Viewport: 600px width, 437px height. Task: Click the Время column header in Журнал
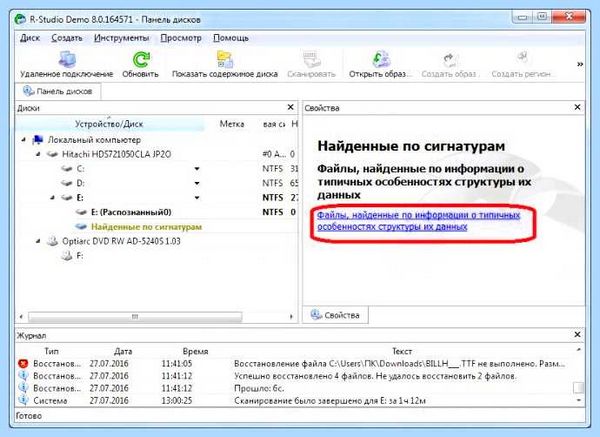click(195, 351)
